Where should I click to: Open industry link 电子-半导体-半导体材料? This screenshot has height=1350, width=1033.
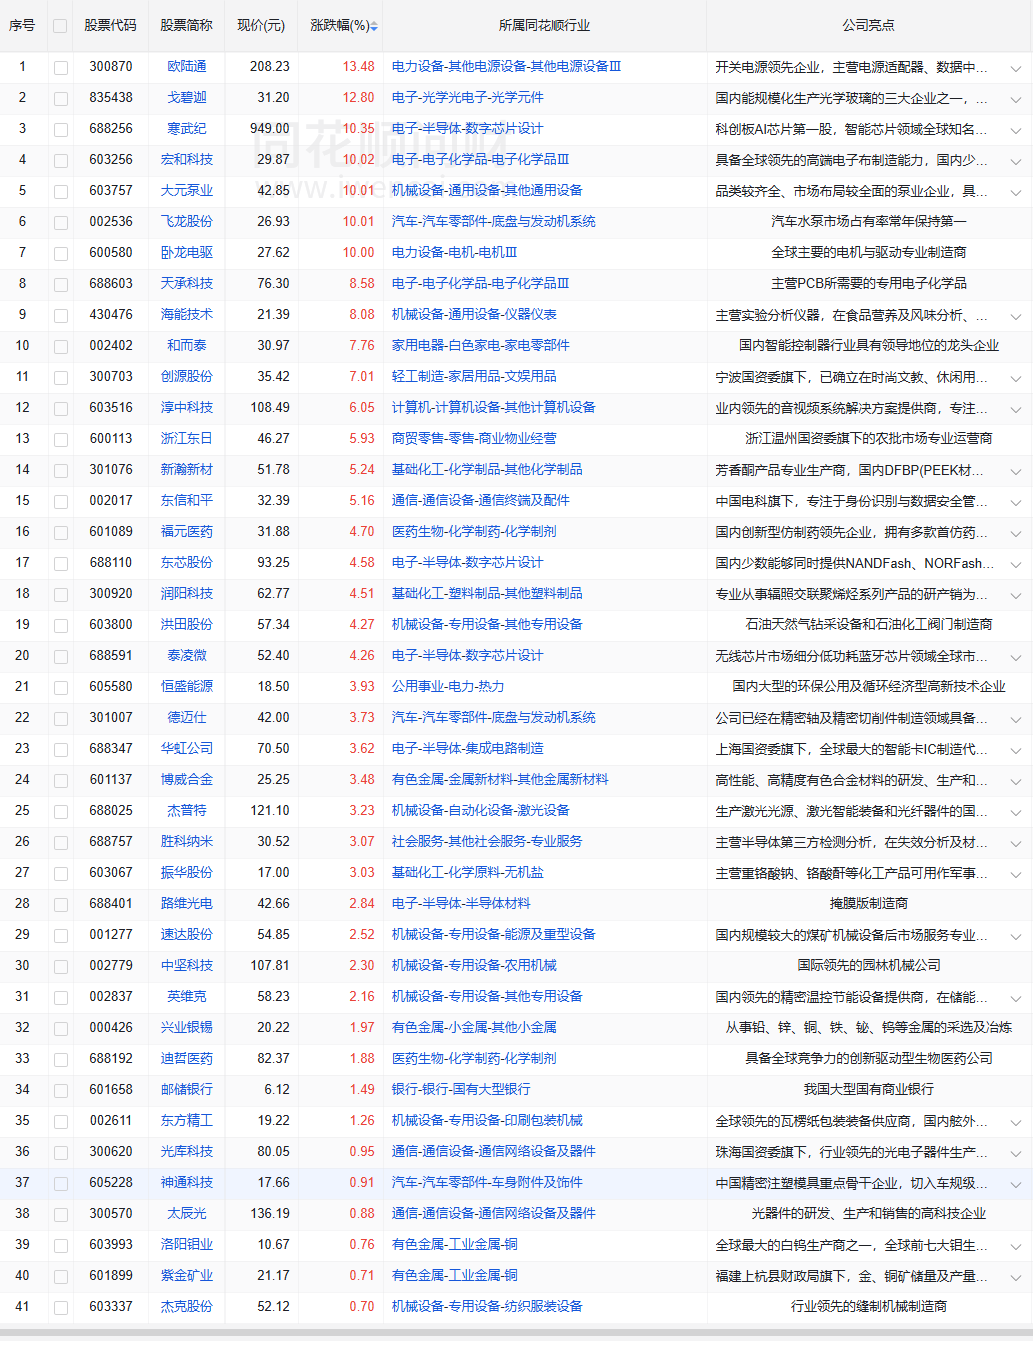461,903
